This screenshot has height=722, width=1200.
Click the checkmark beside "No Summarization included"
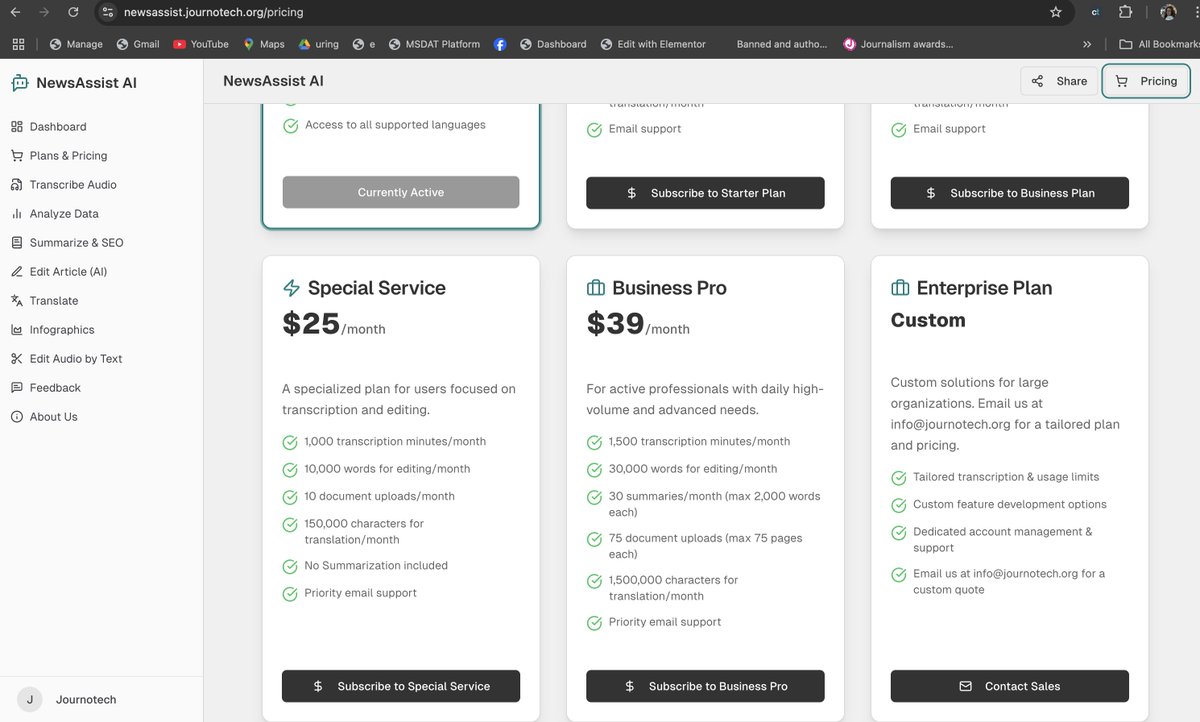pos(290,567)
